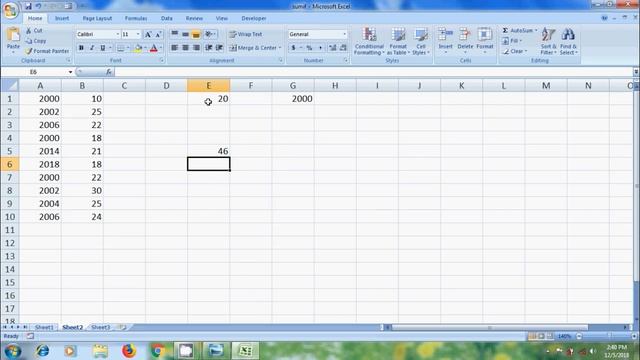Apply the red font color
This screenshot has height=360, width=640.
point(154,48)
